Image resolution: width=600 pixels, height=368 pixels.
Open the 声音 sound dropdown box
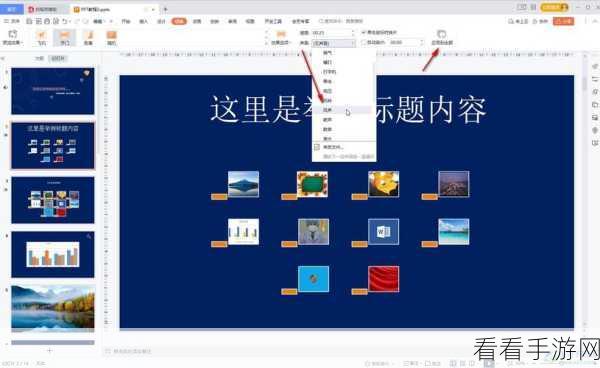tap(334, 43)
